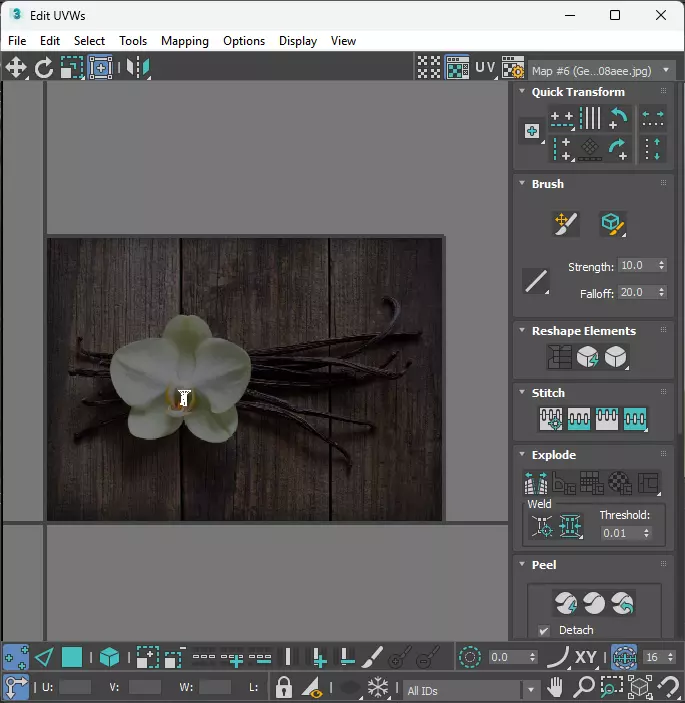Toggle the lock selection padlock
This screenshot has width=685, height=703.
(284, 688)
